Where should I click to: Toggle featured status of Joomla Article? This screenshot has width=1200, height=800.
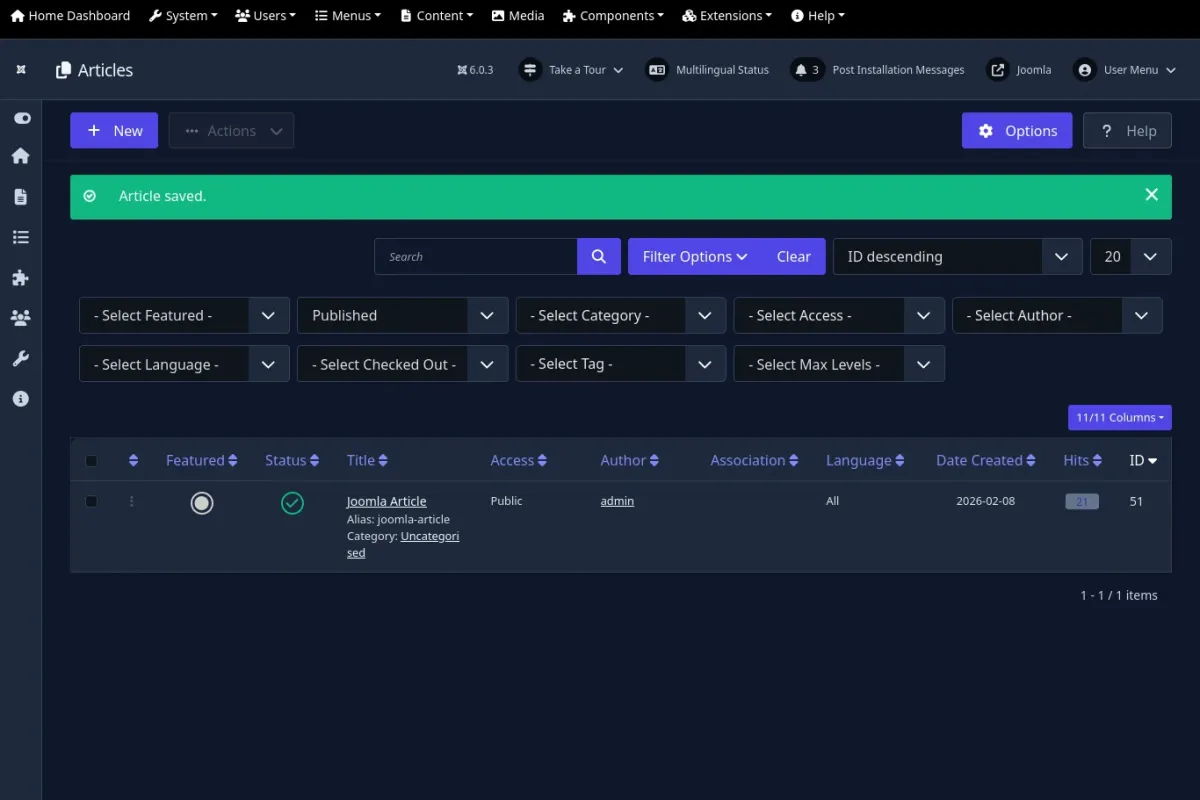(x=202, y=503)
